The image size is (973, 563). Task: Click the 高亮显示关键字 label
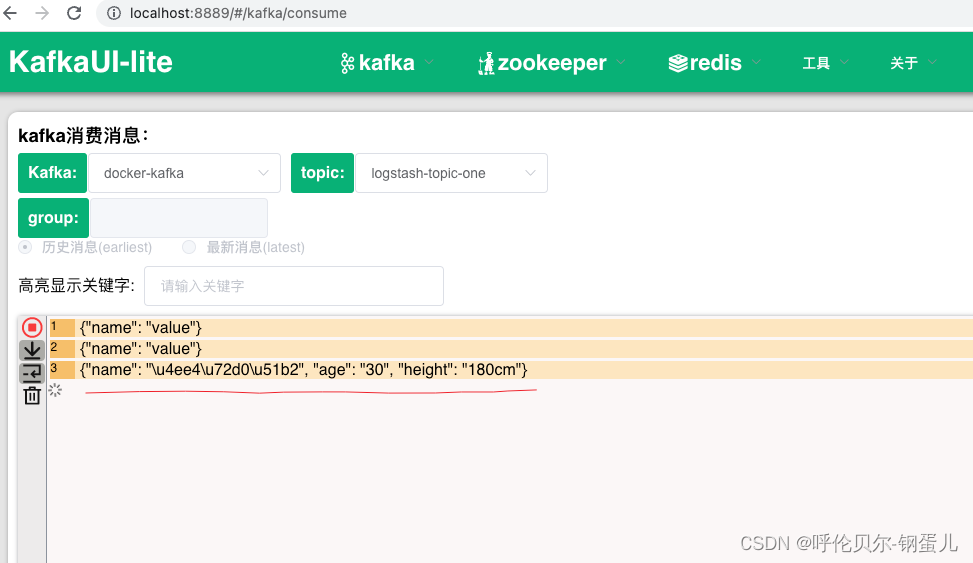77,286
